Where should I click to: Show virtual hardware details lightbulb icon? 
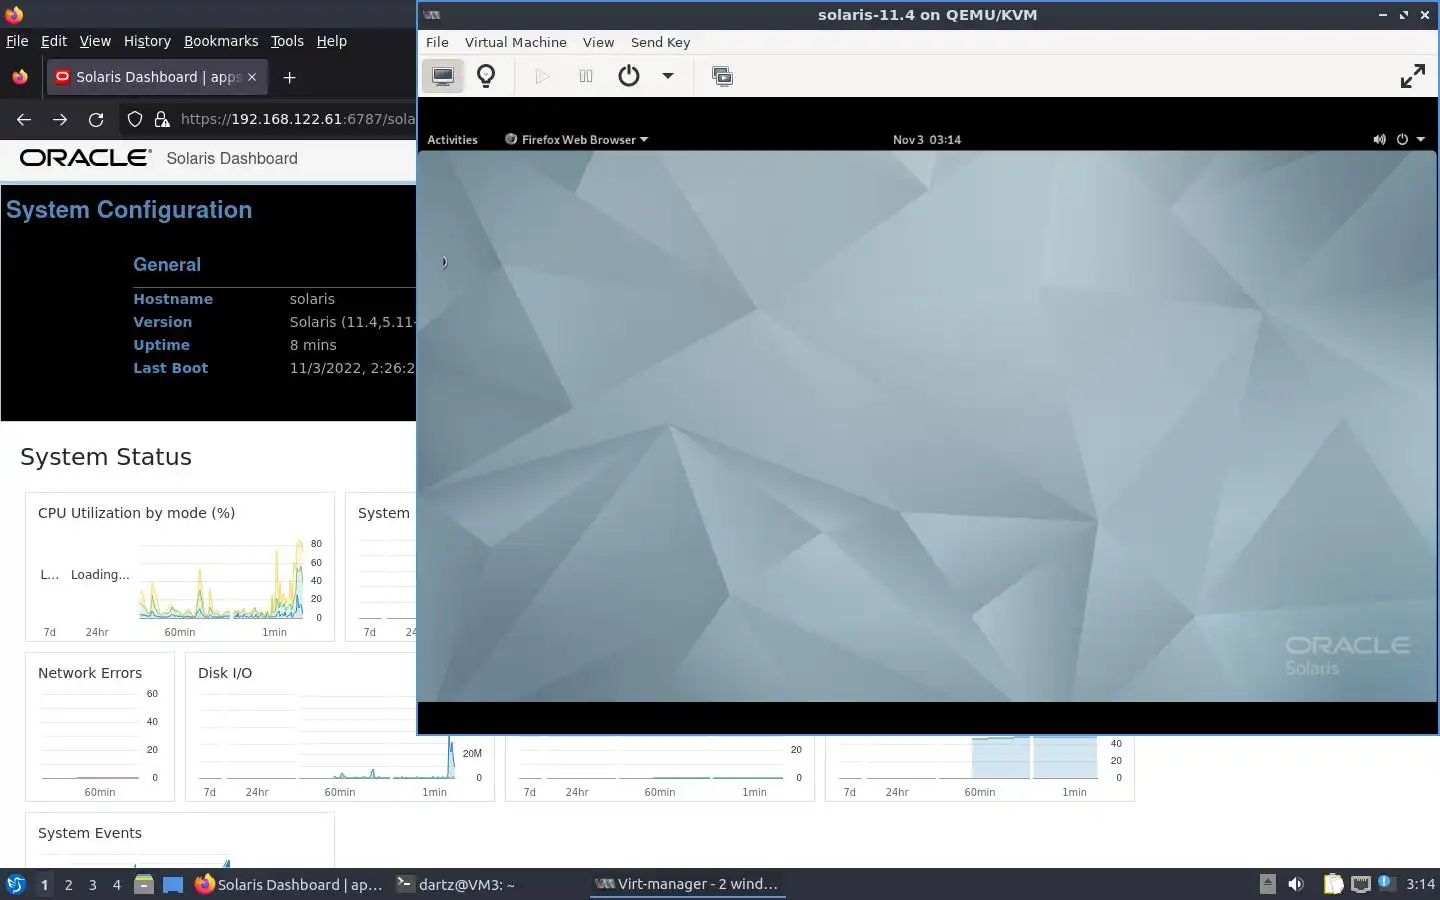point(486,76)
